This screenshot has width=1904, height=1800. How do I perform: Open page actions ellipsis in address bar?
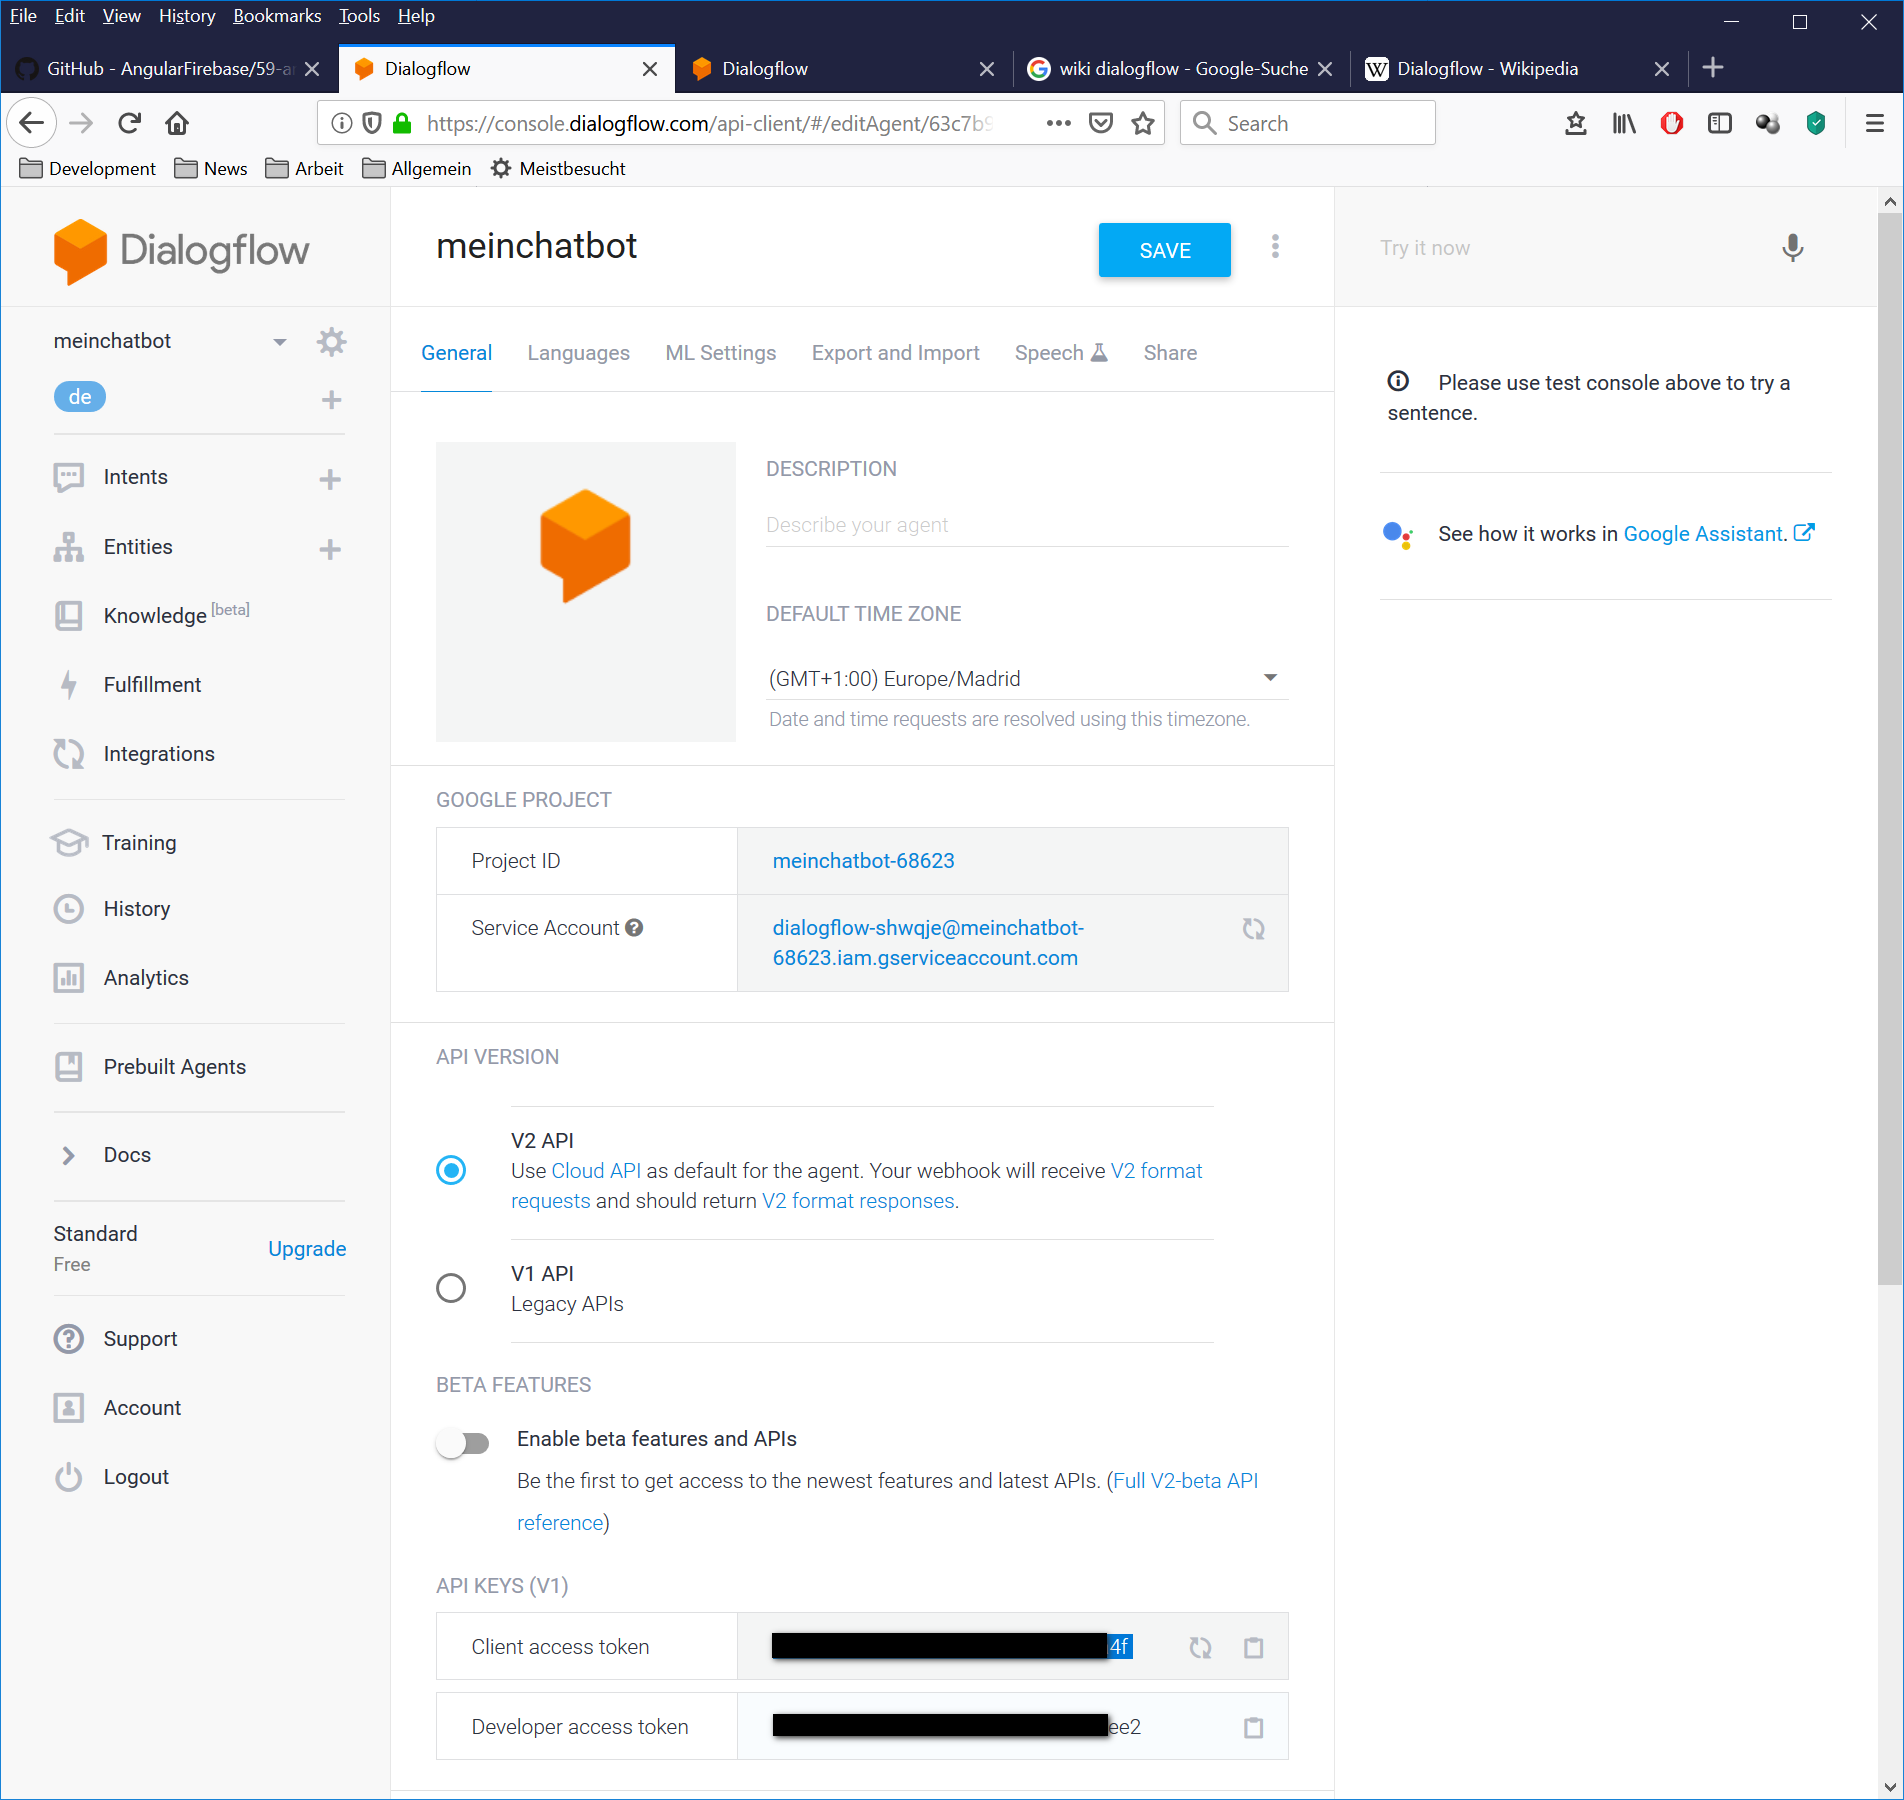pyautogui.click(x=1058, y=123)
